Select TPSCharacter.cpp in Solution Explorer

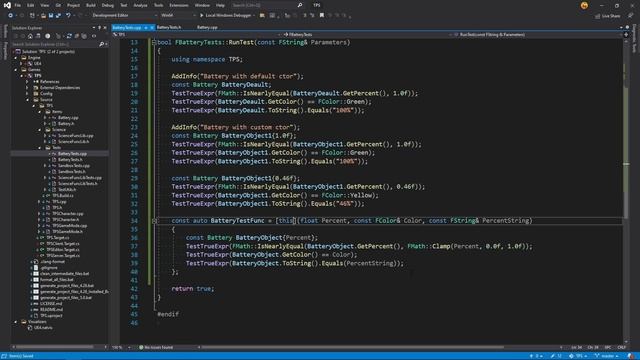(x=67, y=213)
